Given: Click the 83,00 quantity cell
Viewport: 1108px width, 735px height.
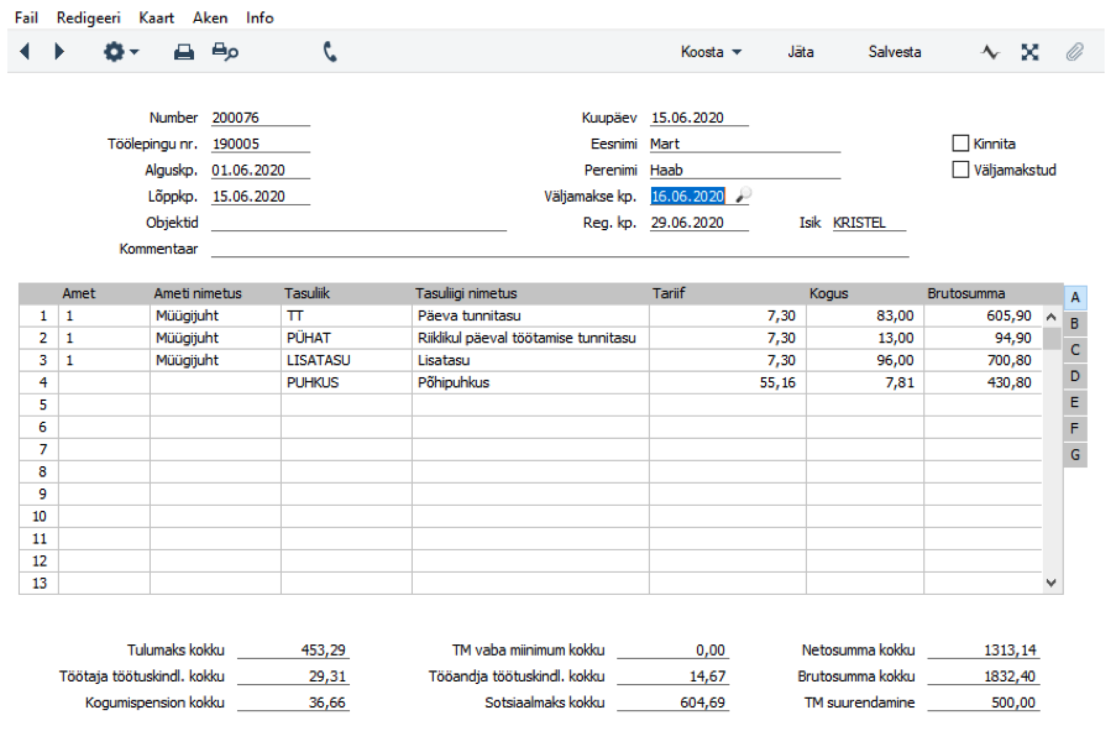Looking at the screenshot, I should point(865,316).
